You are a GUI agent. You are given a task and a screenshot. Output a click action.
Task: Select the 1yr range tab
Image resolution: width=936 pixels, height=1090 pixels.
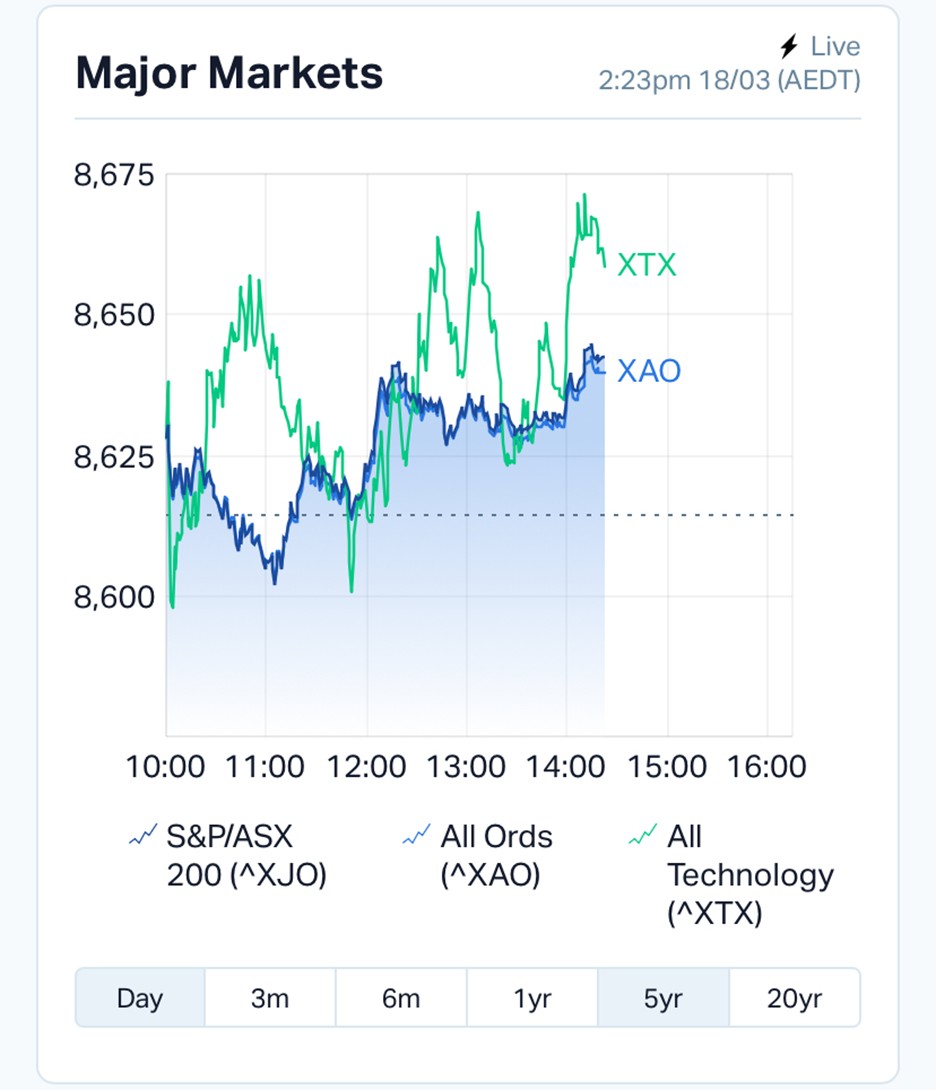click(531, 998)
